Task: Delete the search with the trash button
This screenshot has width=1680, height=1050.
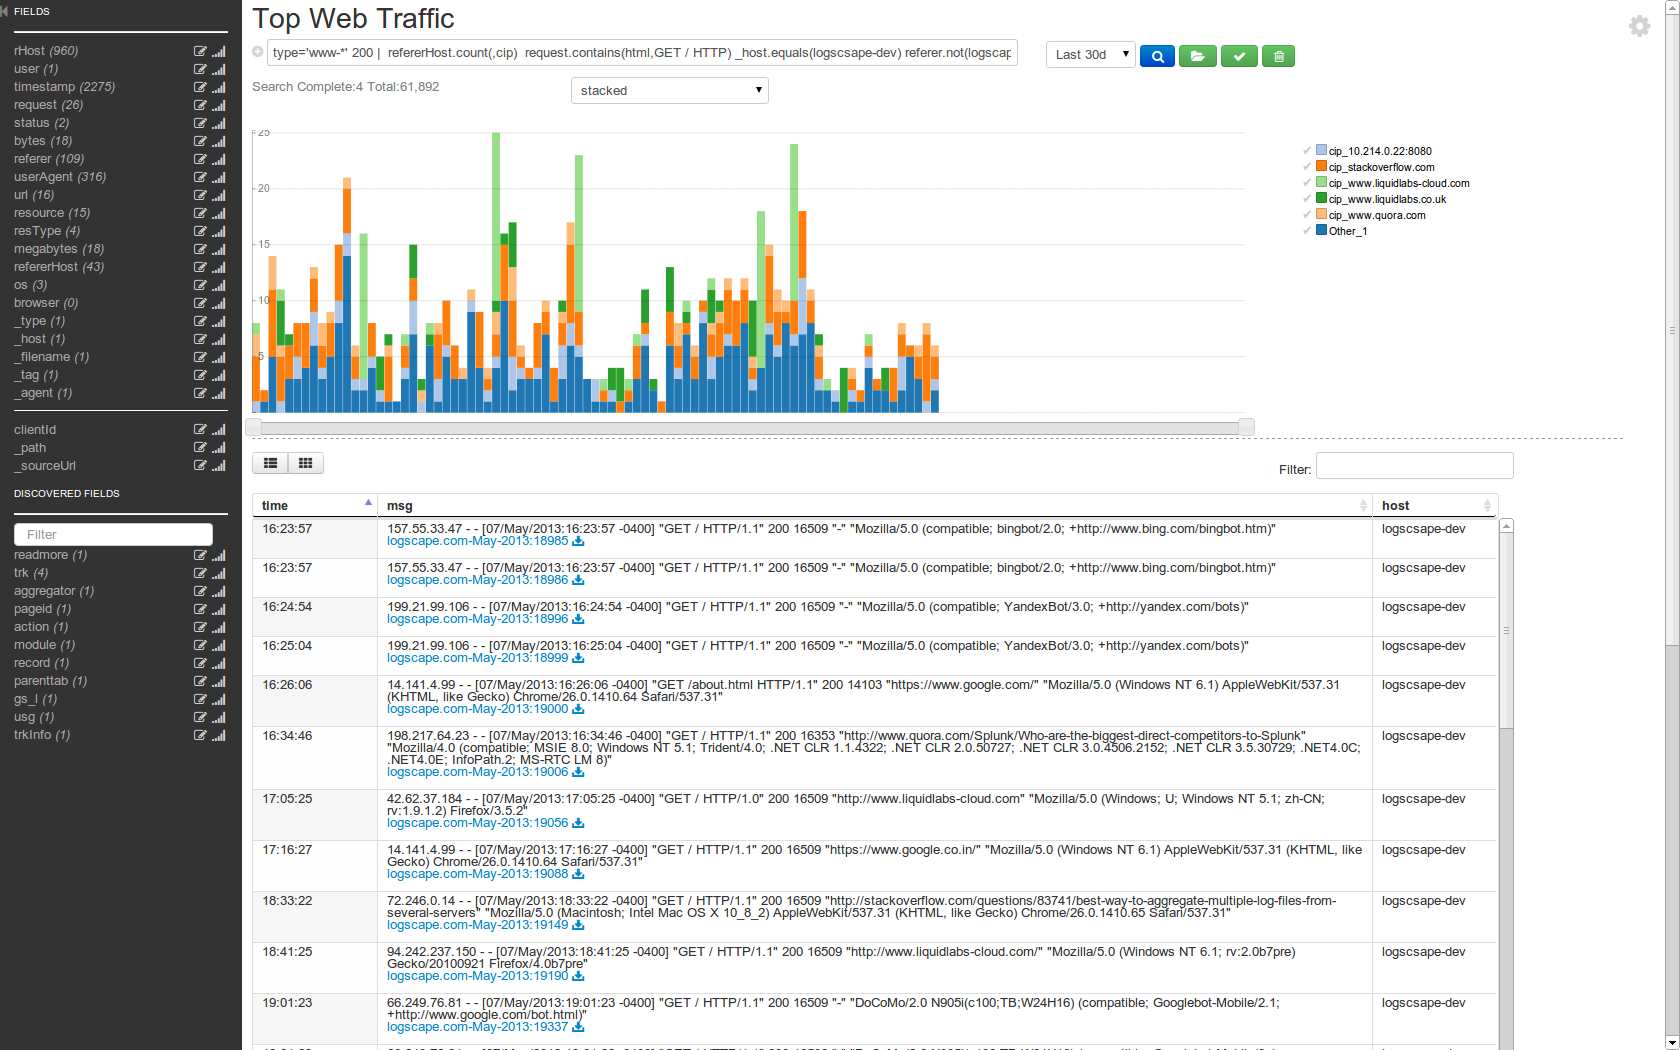Action: [x=1278, y=56]
